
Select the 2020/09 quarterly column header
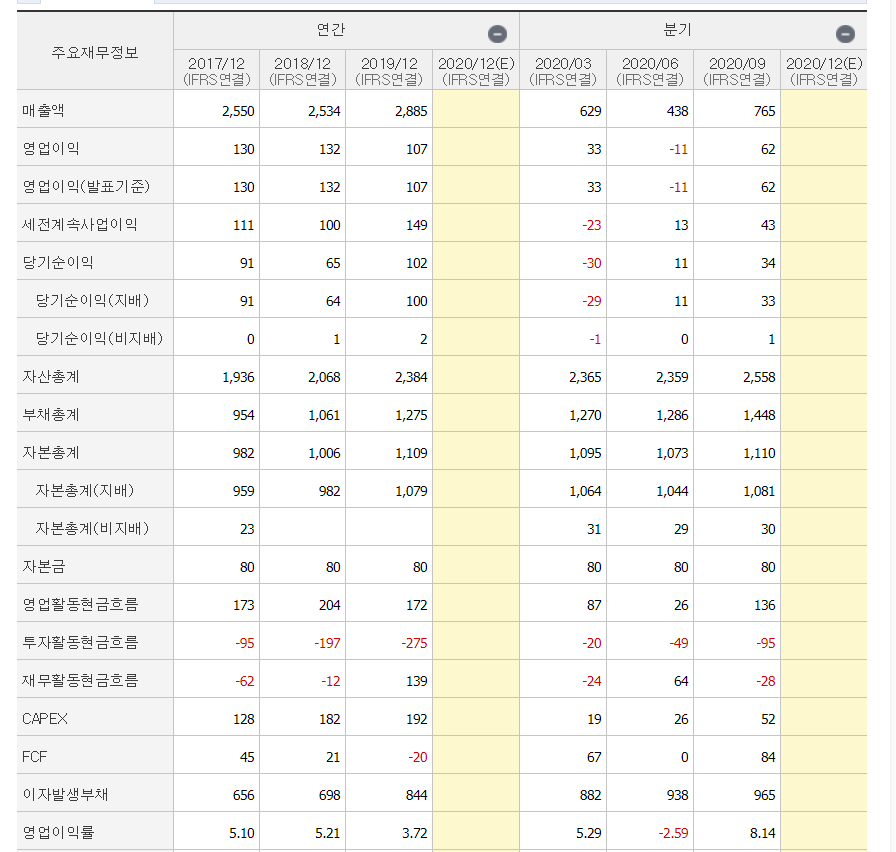click(x=737, y=71)
